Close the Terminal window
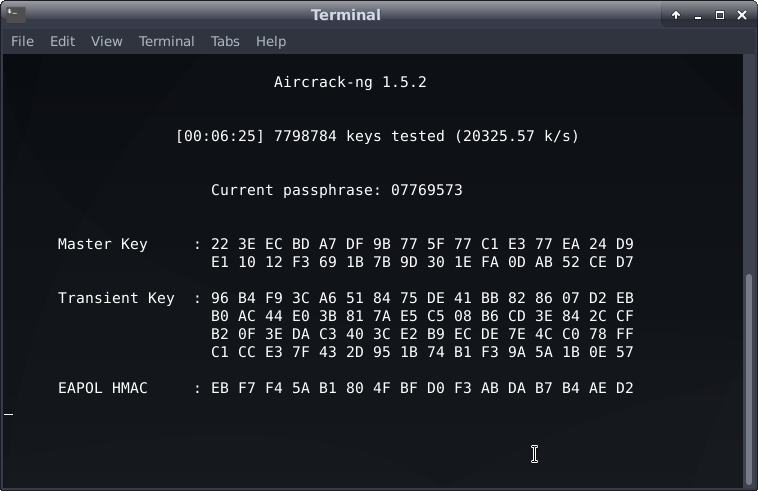Screen dimensions: 758x491 [x=741, y=14]
